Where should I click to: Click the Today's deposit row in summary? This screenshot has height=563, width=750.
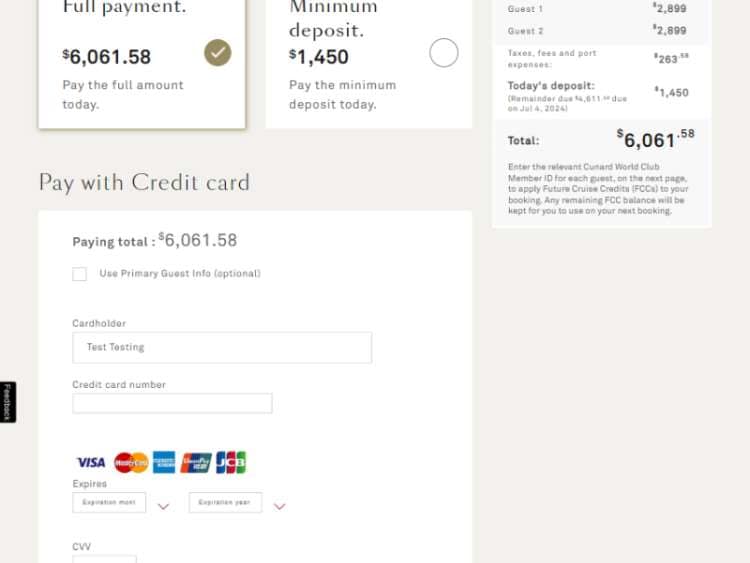tap(601, 92)
